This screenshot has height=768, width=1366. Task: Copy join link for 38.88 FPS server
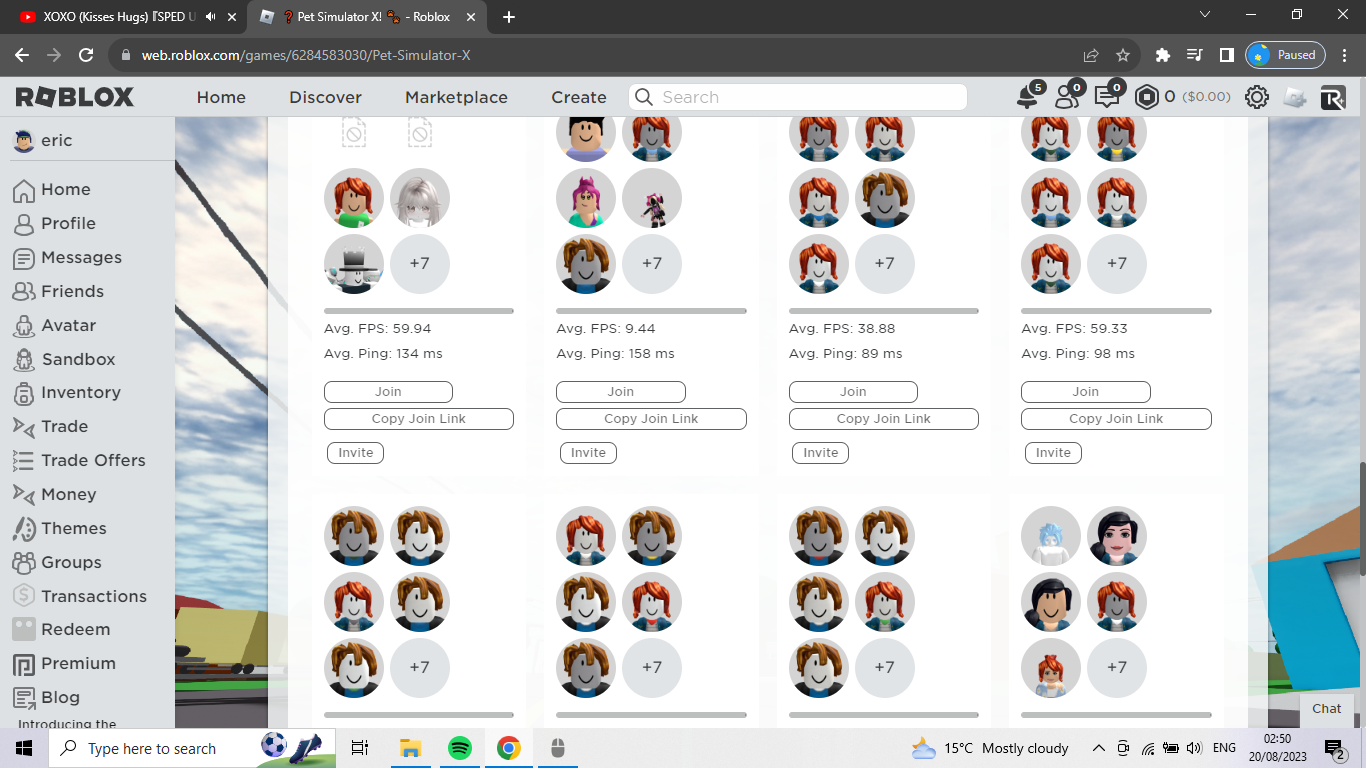click(884, 419)
